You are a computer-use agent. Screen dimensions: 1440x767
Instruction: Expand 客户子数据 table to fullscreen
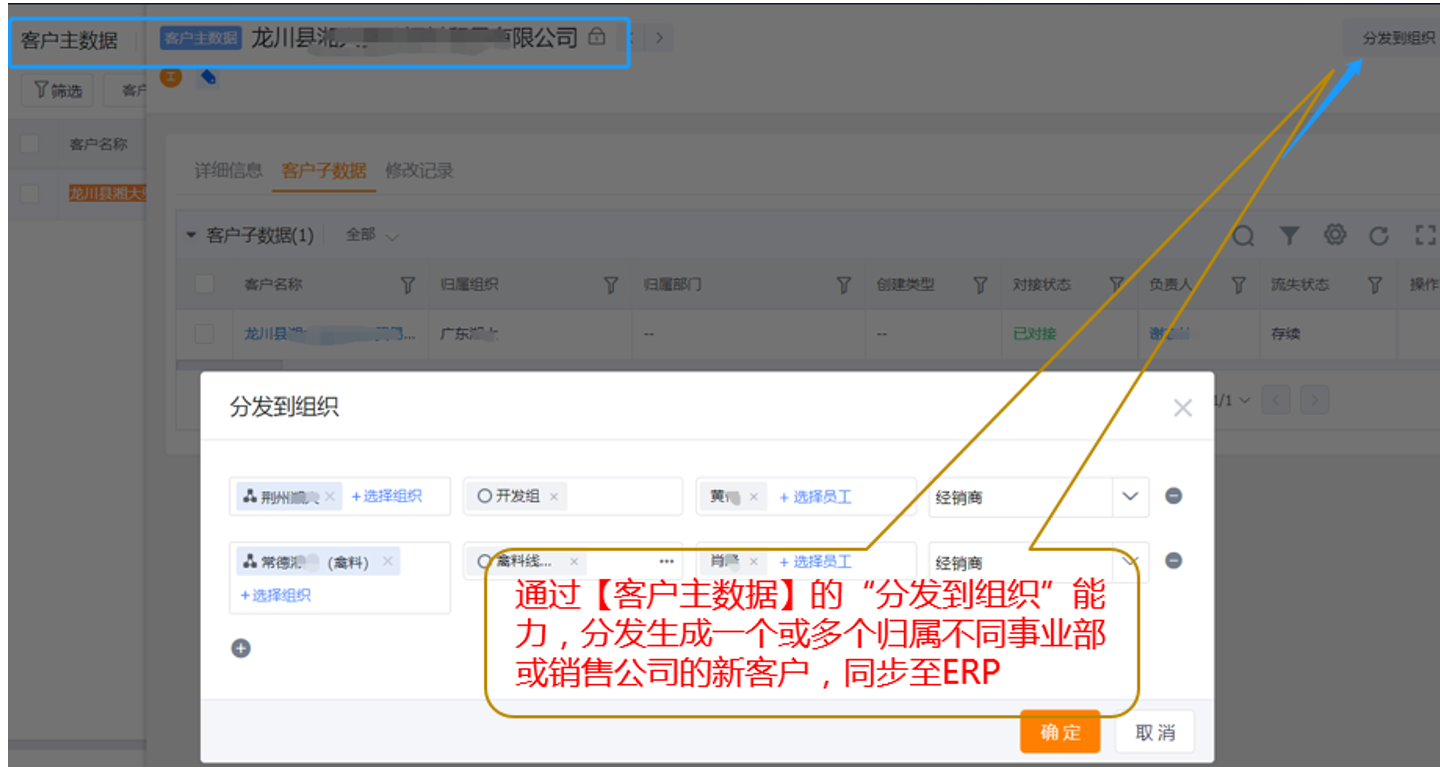point(1425,236)
